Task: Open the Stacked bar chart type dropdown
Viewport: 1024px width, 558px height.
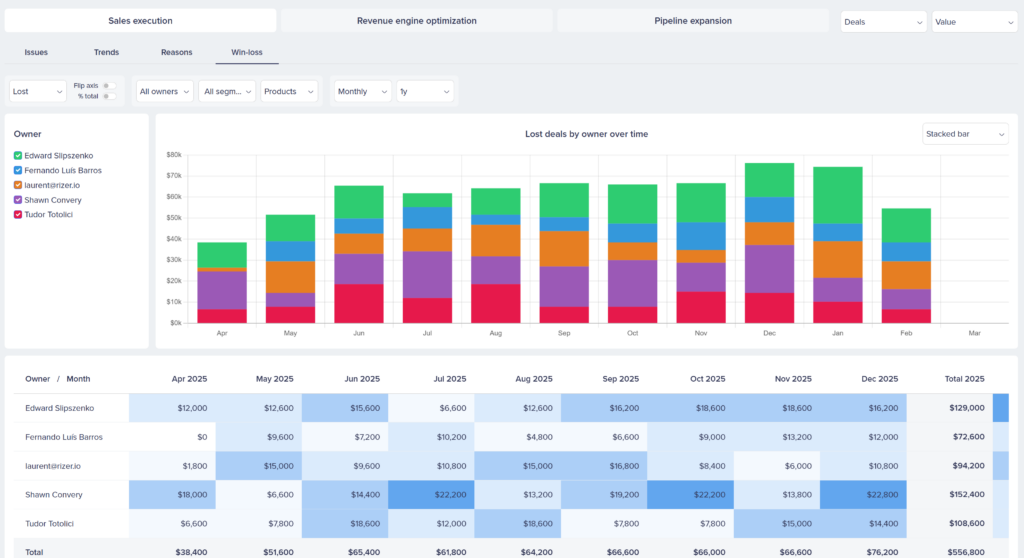Action: click(x=965, y=134)
